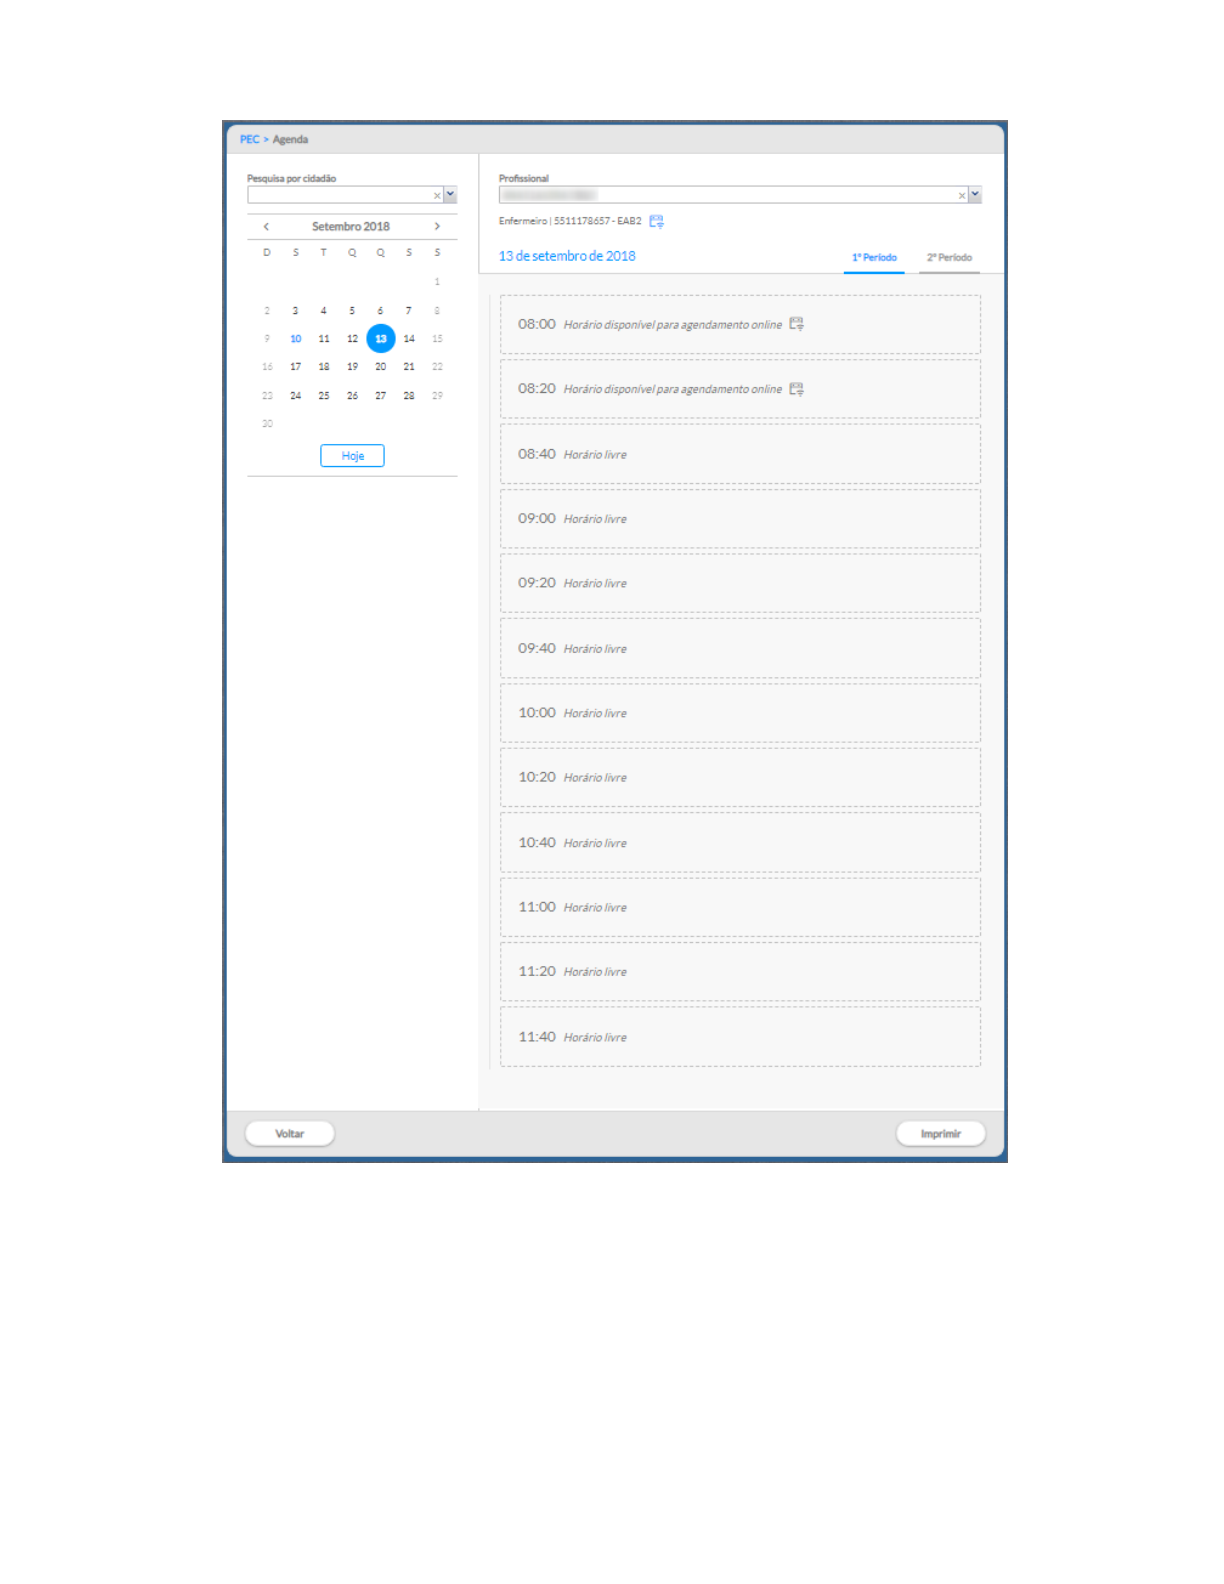Clear the Pesquisa por cidadão field
Image resolution: width=1224 pixels, height=1584 pixels.
click(437, 196)
